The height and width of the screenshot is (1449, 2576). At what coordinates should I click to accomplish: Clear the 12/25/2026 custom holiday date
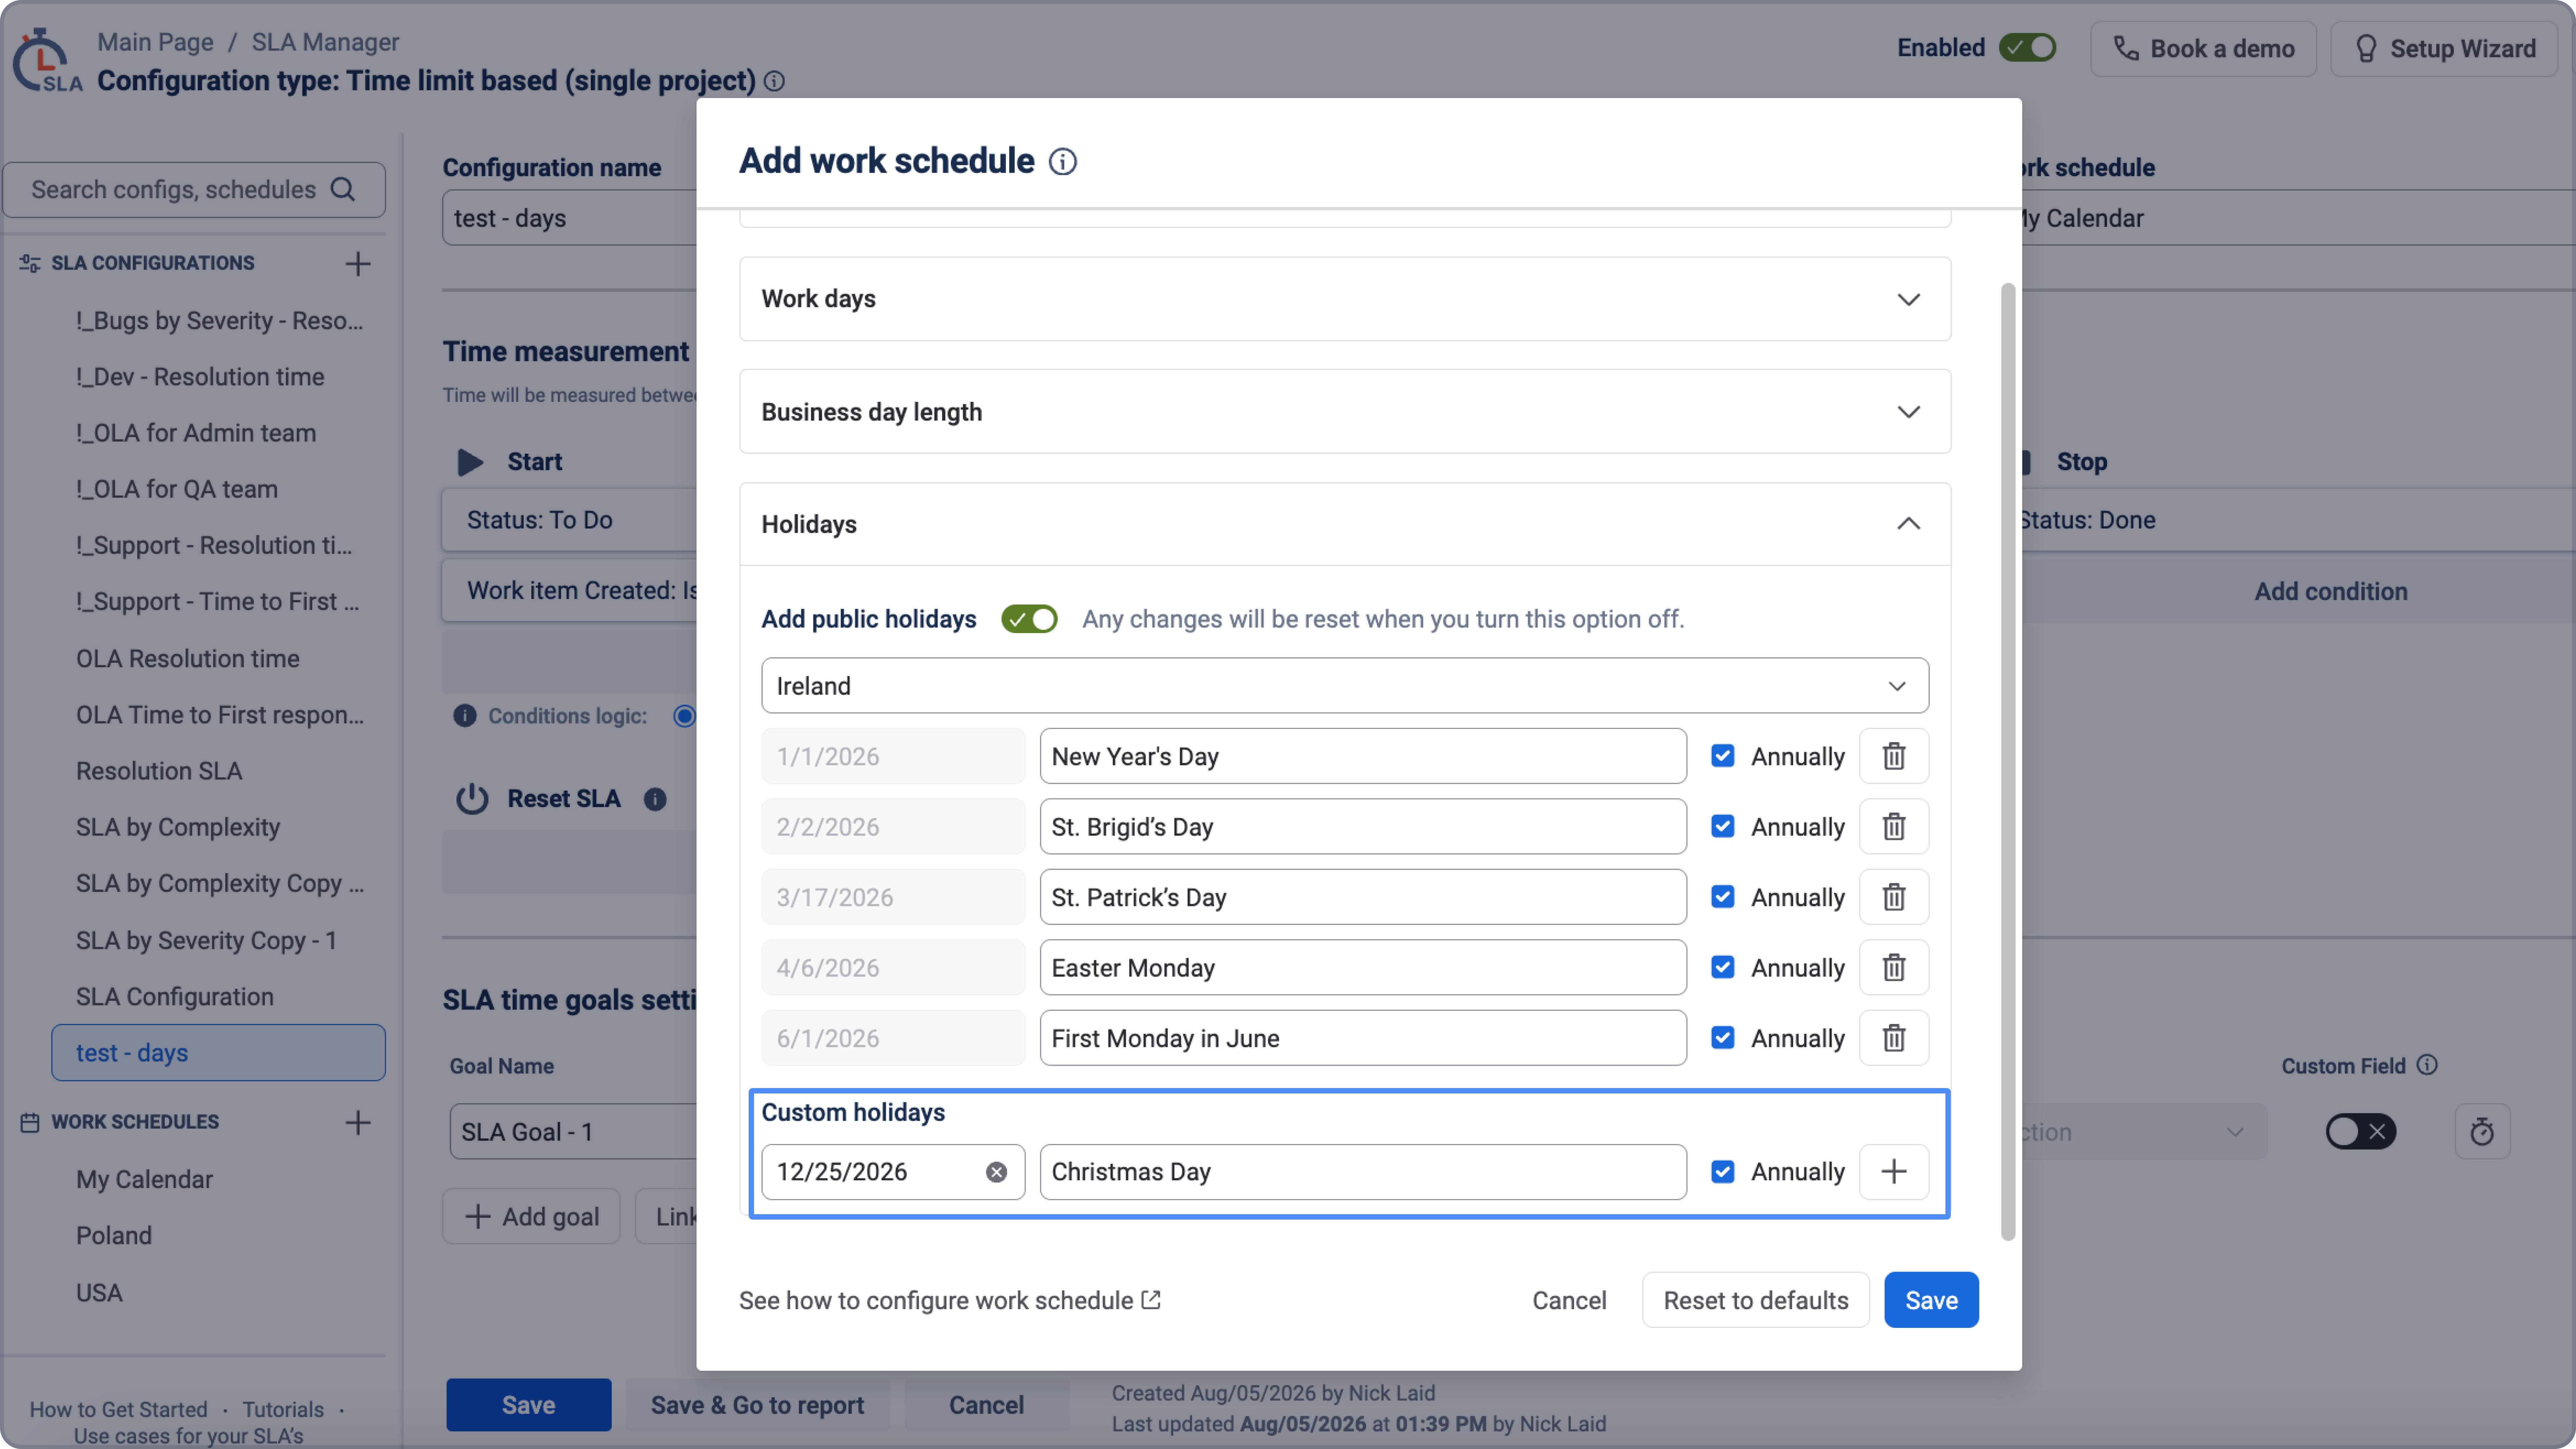click(x=996, y=1172)
